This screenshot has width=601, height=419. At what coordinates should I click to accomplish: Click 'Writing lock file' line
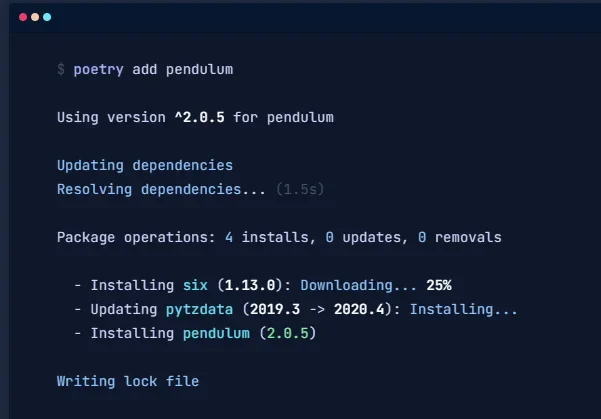coord(128,381)
